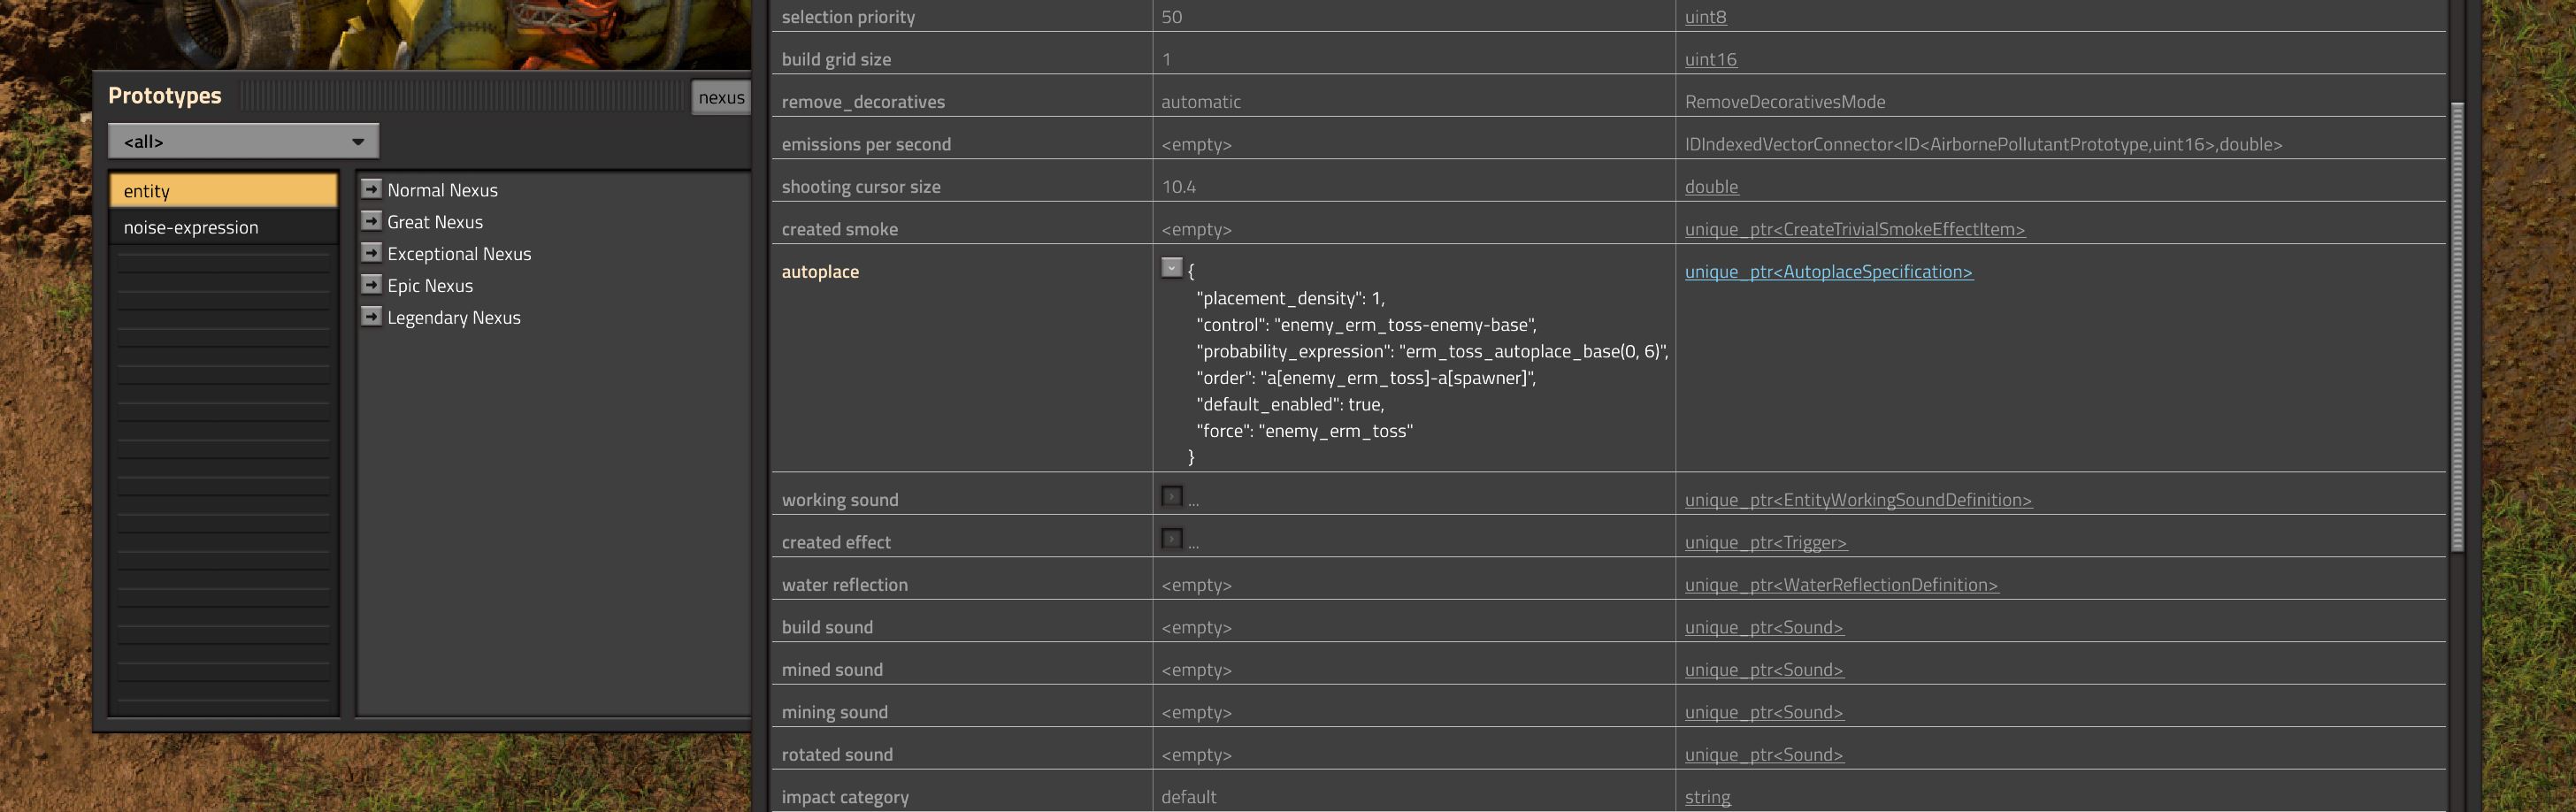Expand the working sound value

pos(1171,496)
